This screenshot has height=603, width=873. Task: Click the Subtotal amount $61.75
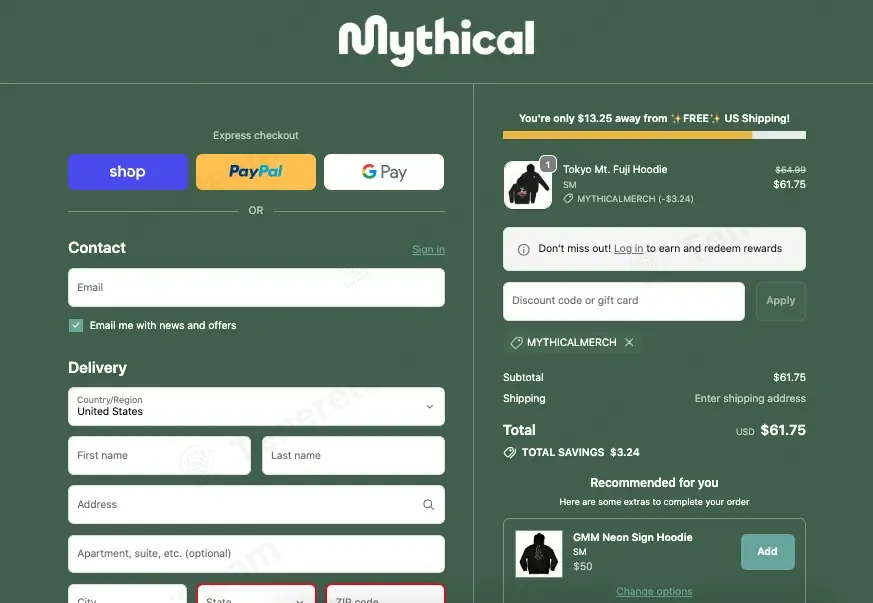point(789,378)
